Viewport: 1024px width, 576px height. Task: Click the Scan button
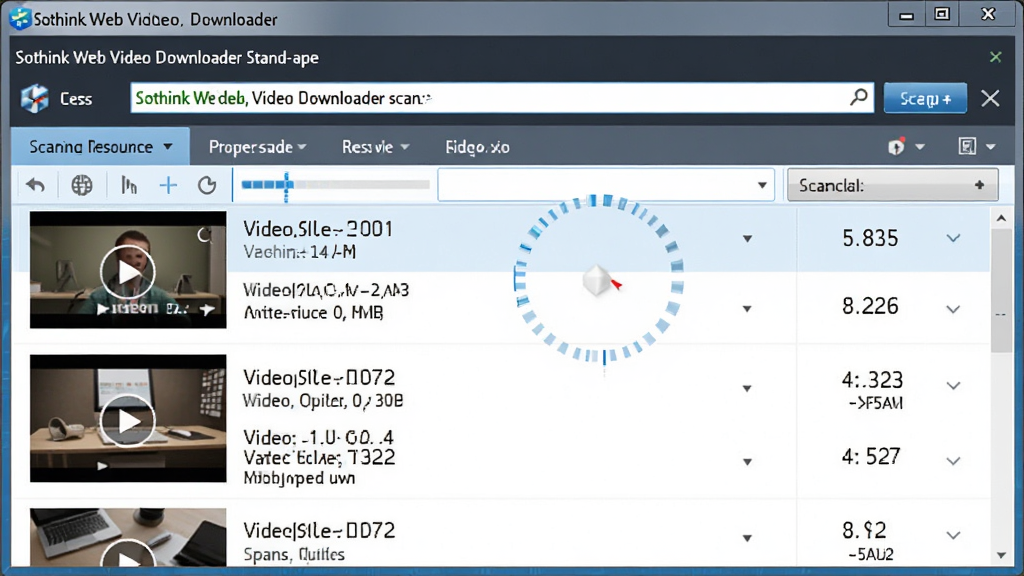pyautogui.click(x=925, y=99)
